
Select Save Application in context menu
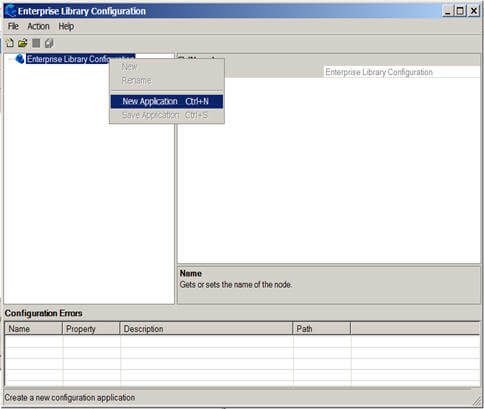point(167,115)
